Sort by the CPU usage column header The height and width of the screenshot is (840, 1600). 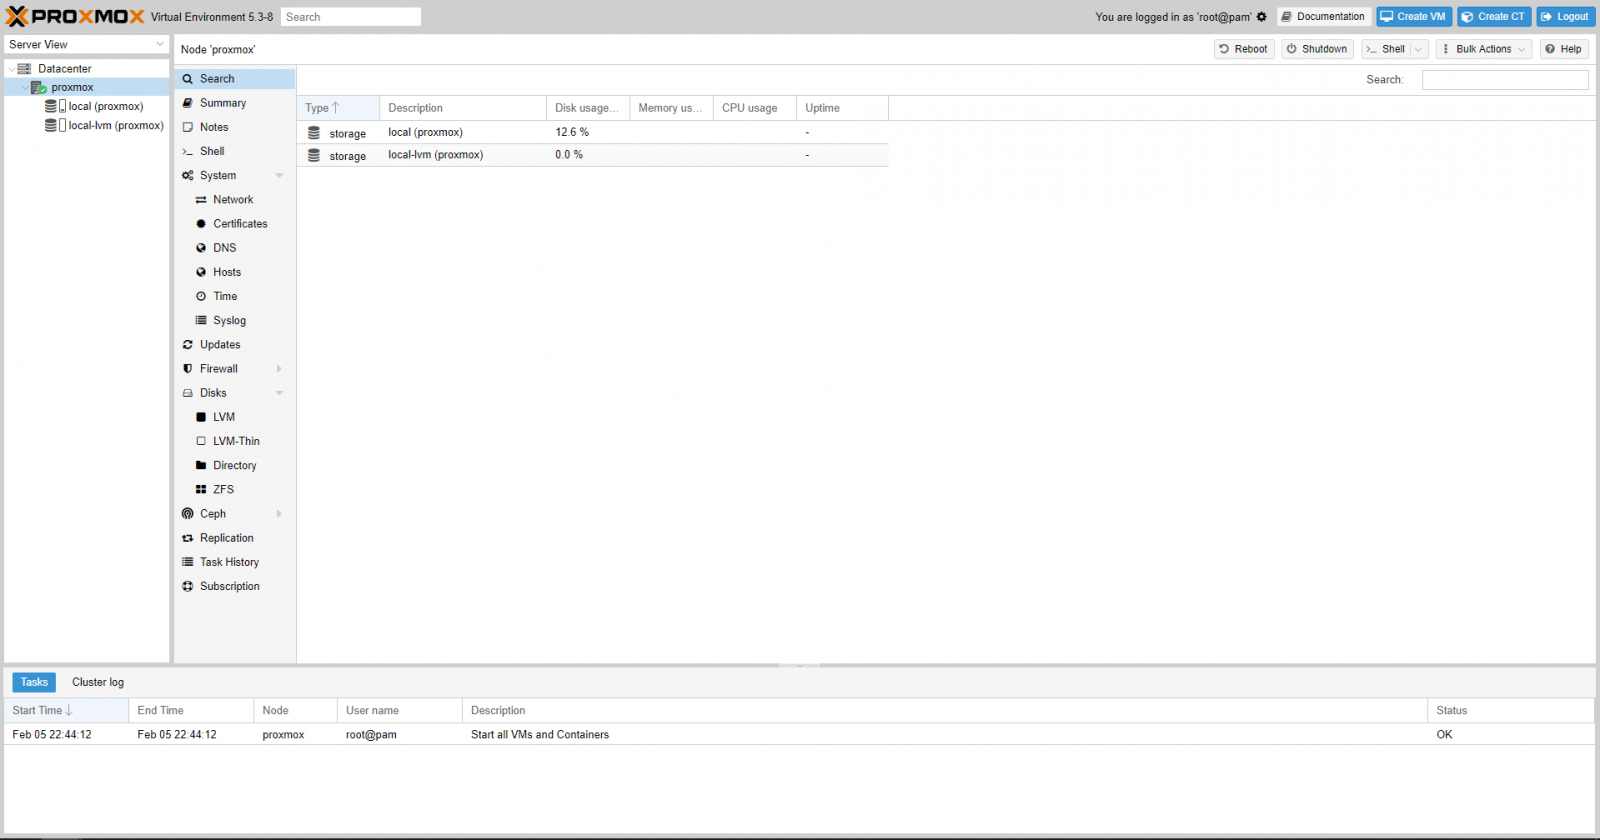click(x=755, y=108)
